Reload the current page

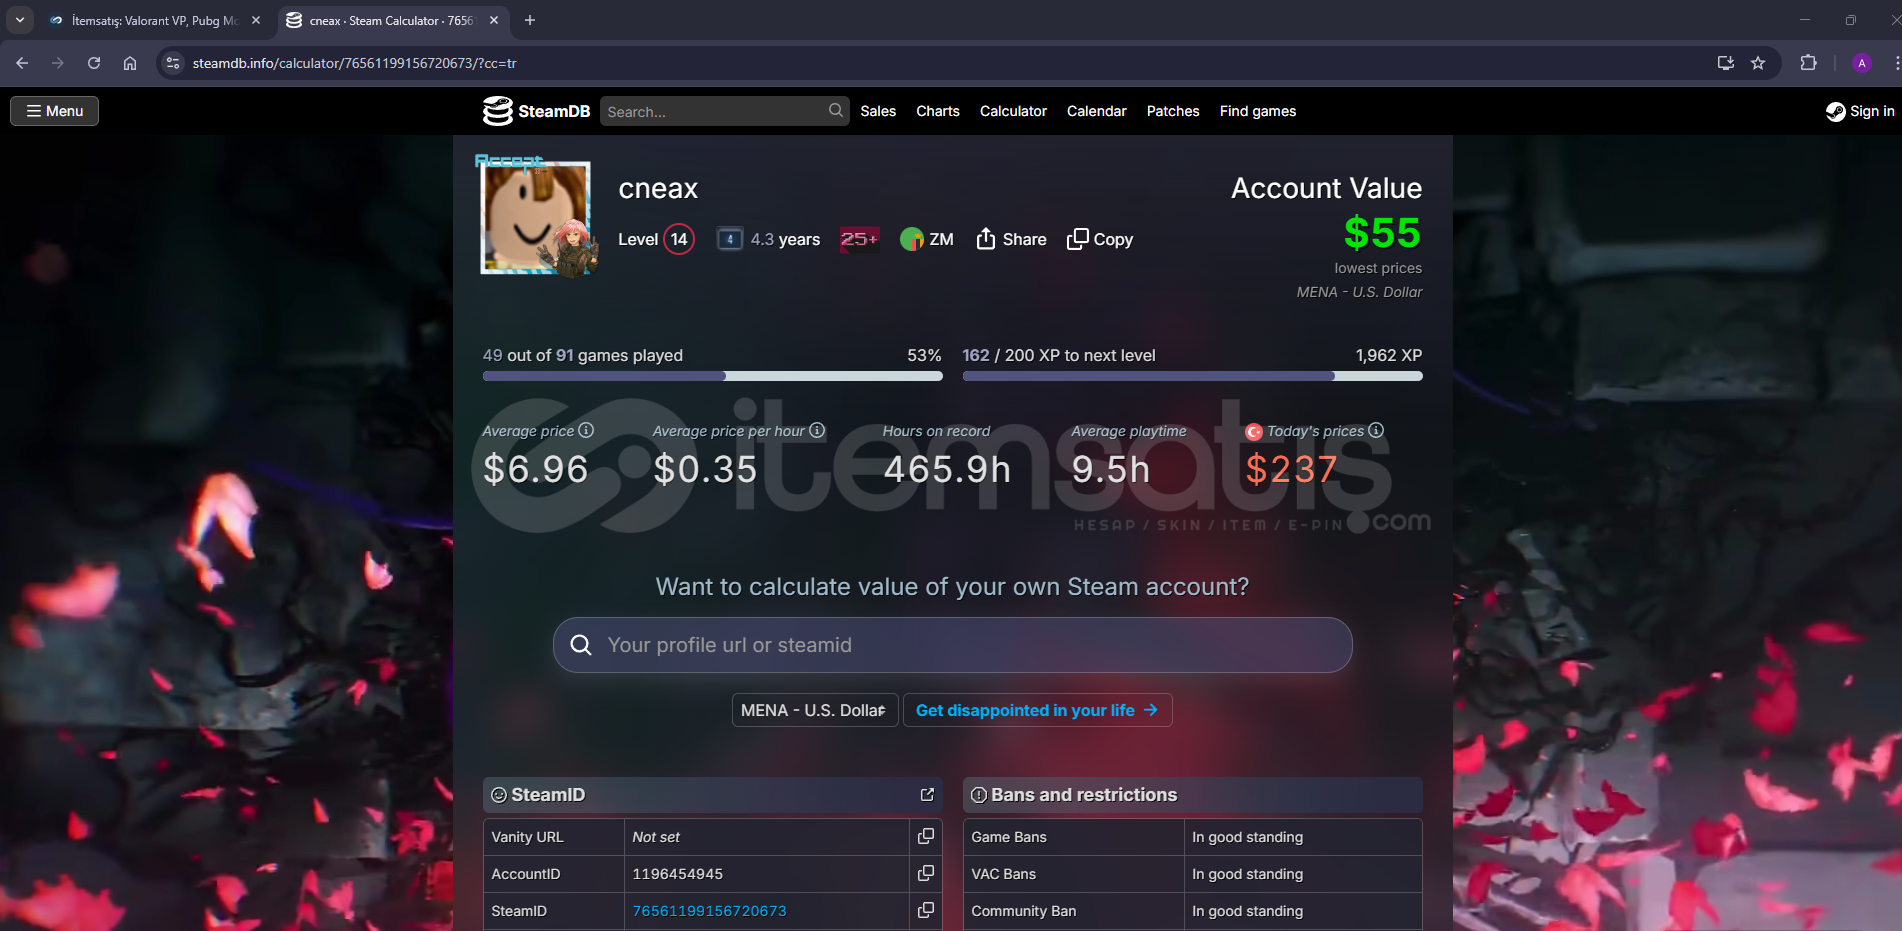coord(94,63)
